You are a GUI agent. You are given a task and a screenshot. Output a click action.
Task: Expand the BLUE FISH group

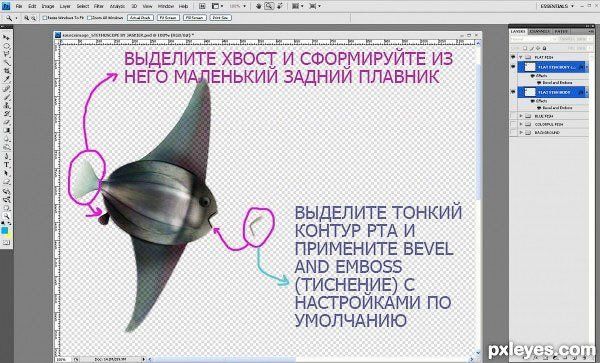coord(521,116)
